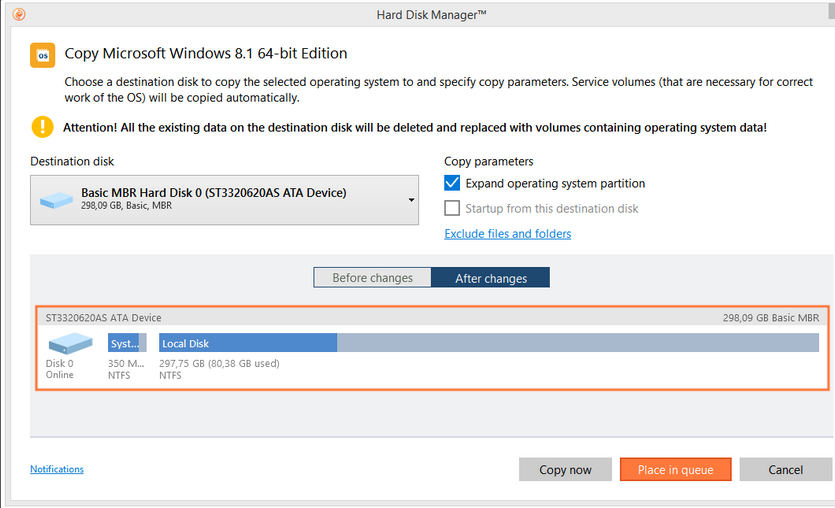Viewport: 835px width, 508px height.
Task: Click the NTFS label under Local Disk
Action: tap(170, 375)
